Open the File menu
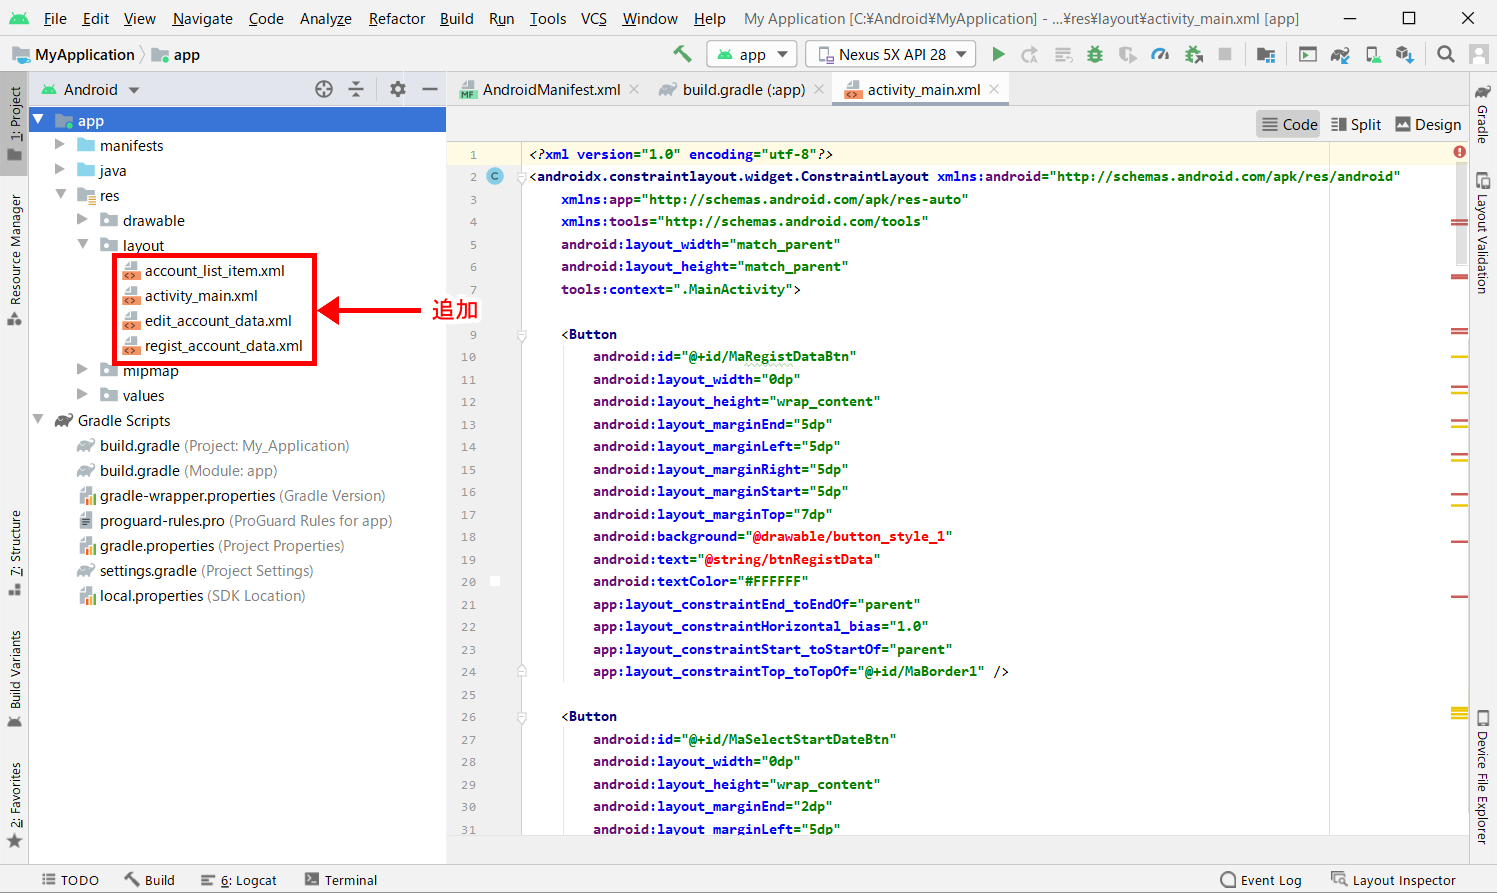 [x=55, y=18]
